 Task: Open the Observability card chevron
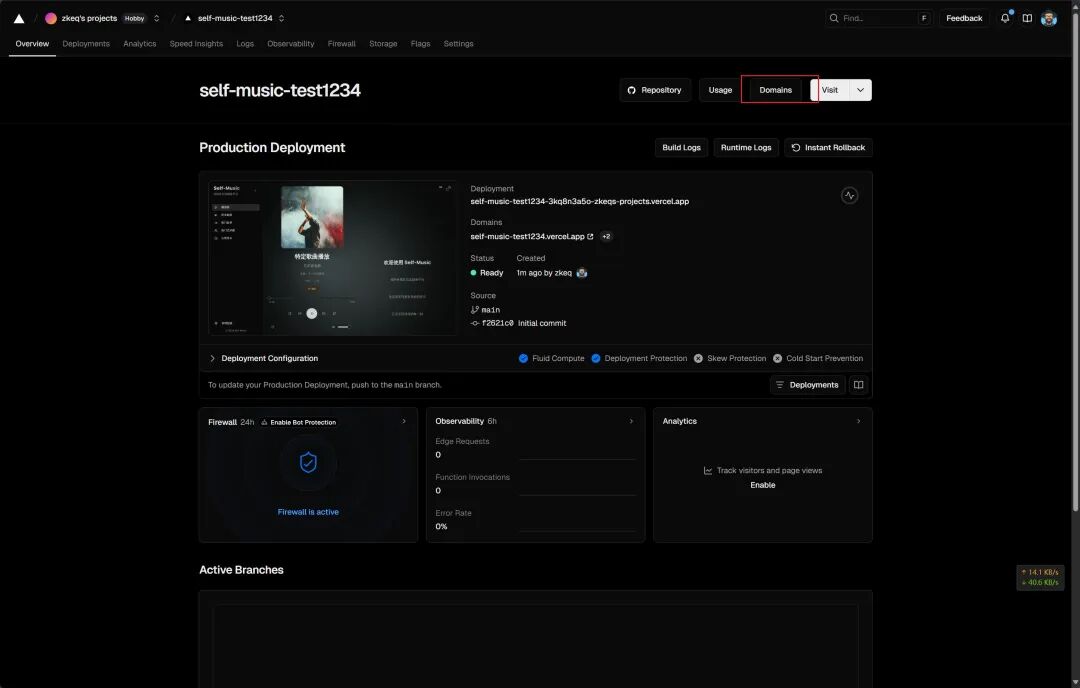pos(632,421)
